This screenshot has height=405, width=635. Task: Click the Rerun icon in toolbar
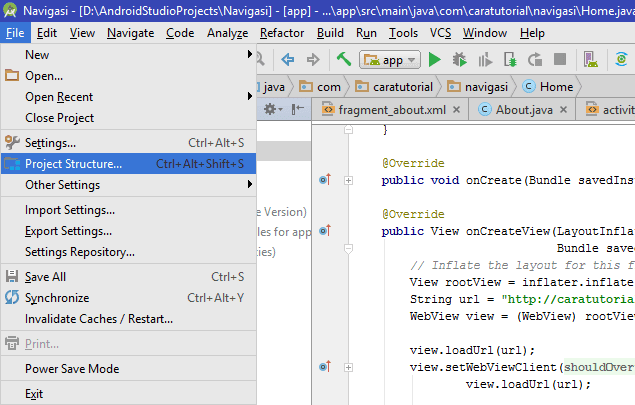(x=535, y=60)
